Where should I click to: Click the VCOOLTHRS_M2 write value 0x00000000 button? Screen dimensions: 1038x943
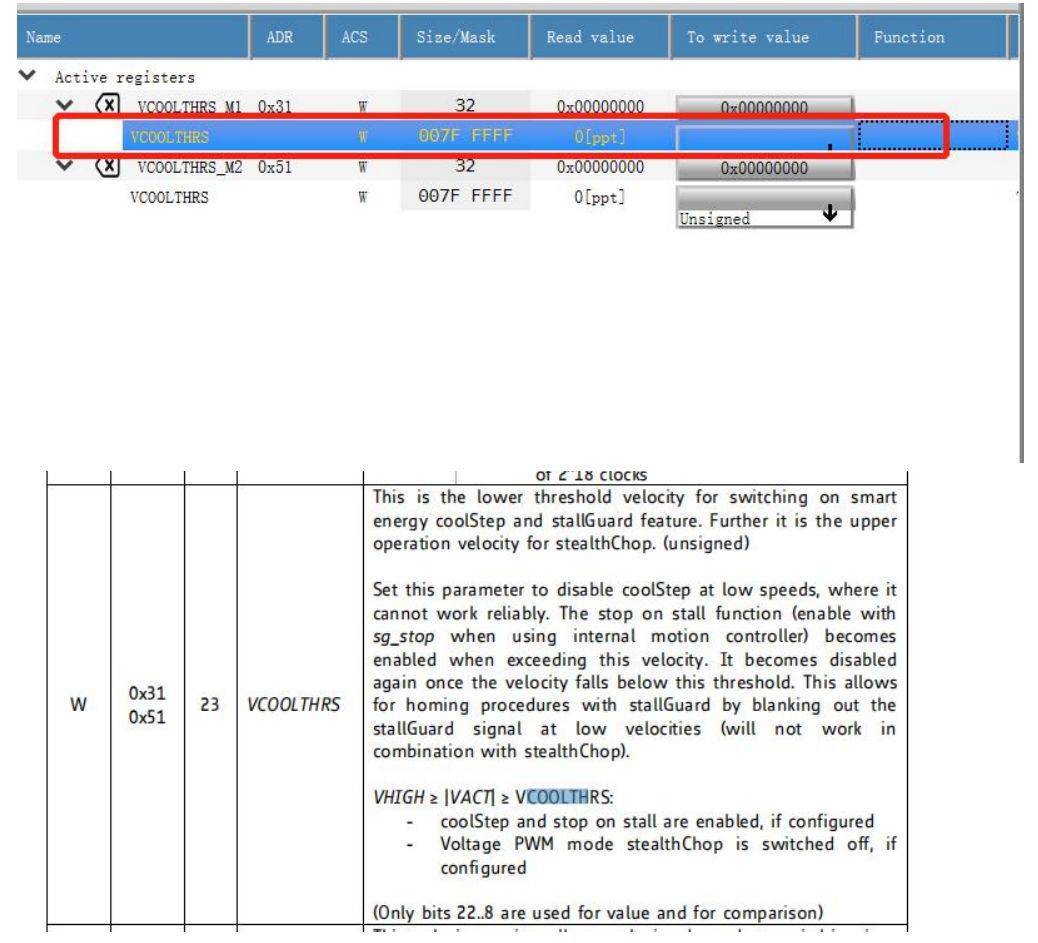click(765, 168)
